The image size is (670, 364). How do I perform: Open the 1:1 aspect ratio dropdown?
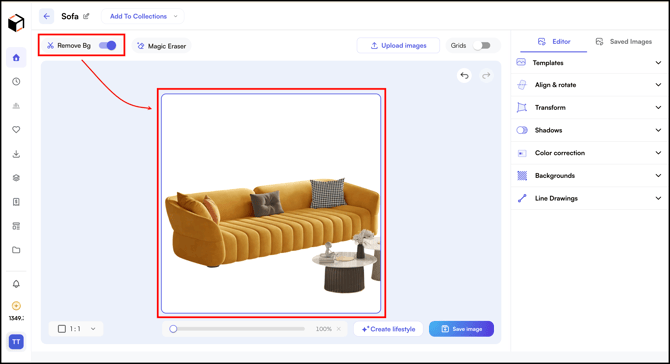pos(76,329)
